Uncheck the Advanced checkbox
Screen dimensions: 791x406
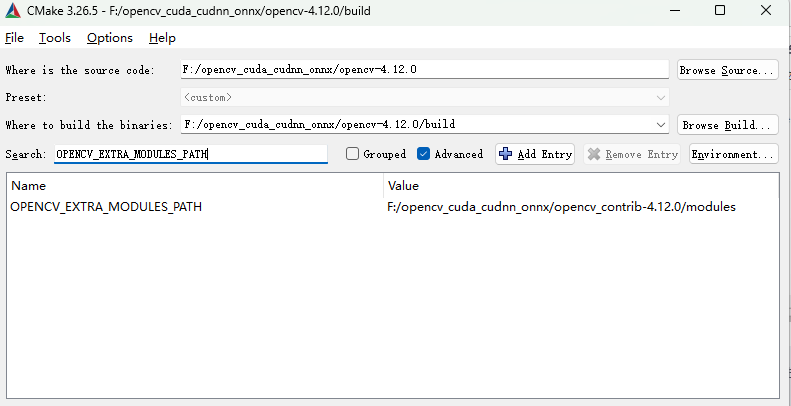(424, 154)
